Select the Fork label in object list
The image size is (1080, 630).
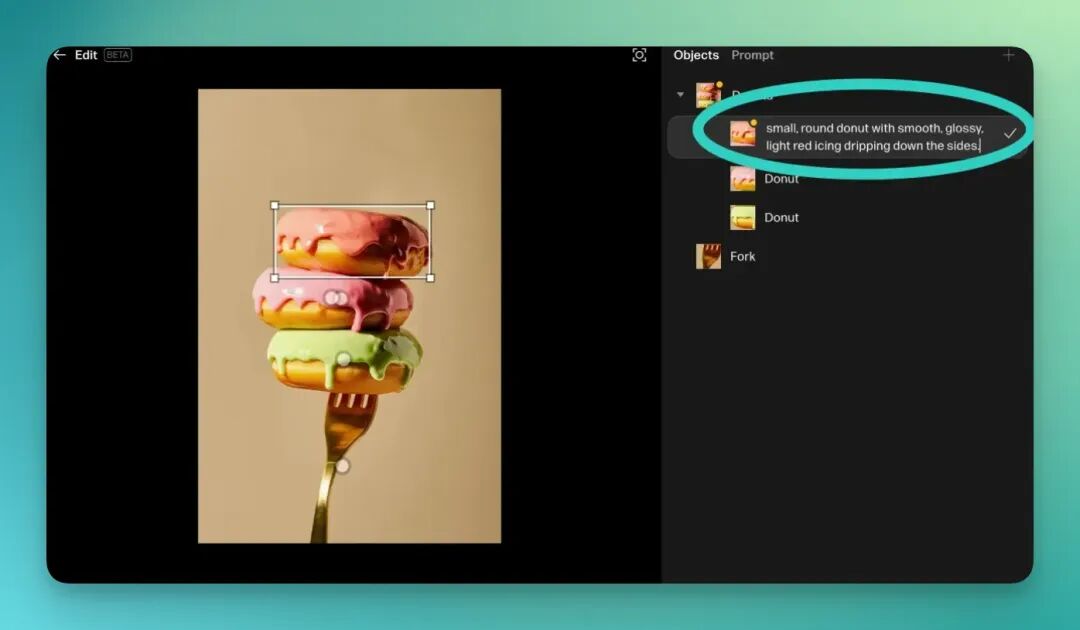(x=743, y=257)
